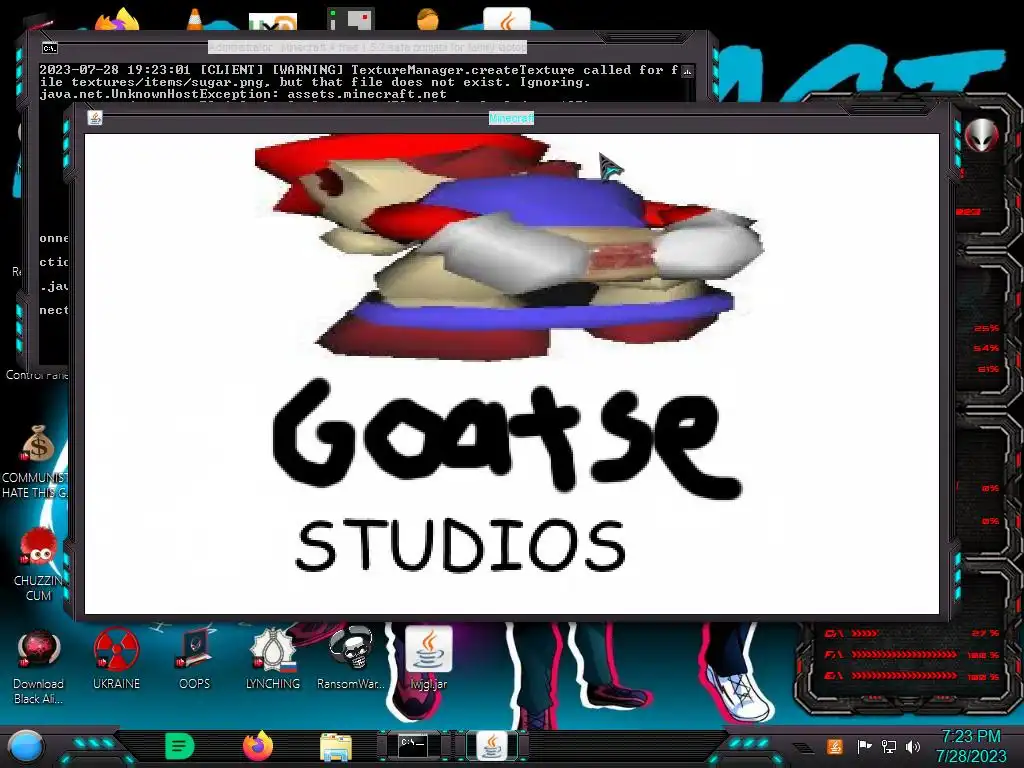Click the Alienware alien head gadget
Image resolution: width=1024 pixels, height=768 pixels.
pos(981,136)
